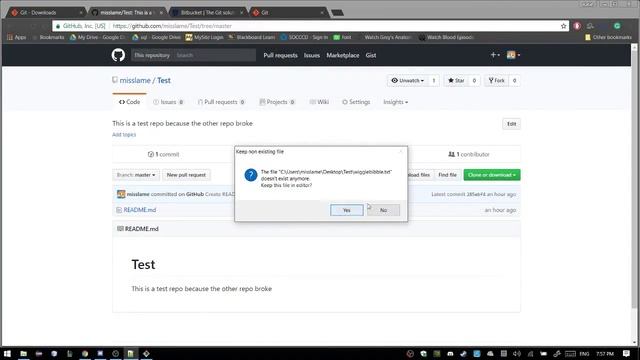Image resolution: width=640 pixels, height=360 pixels.
Task: Click the Add topics link
Action: (x=124, y=135)
